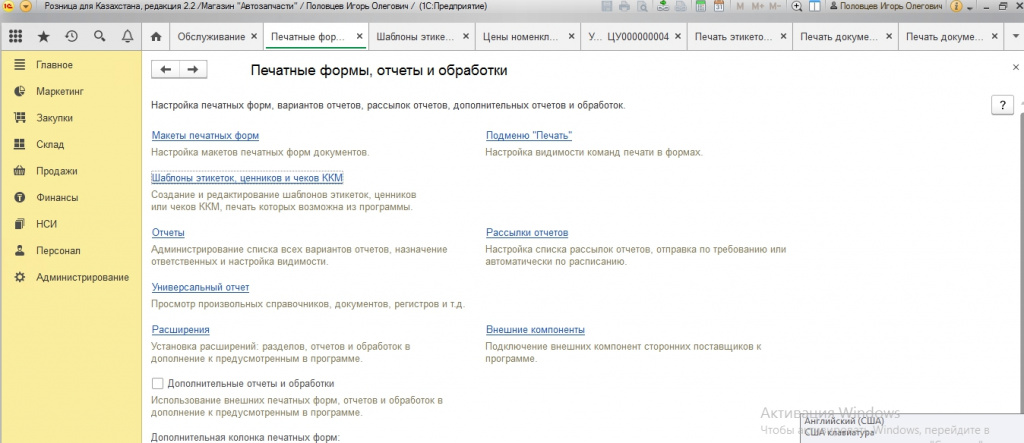The image size is (1024, 443).
Task: Navigate back with the left arrow
Action: [165, 70]
